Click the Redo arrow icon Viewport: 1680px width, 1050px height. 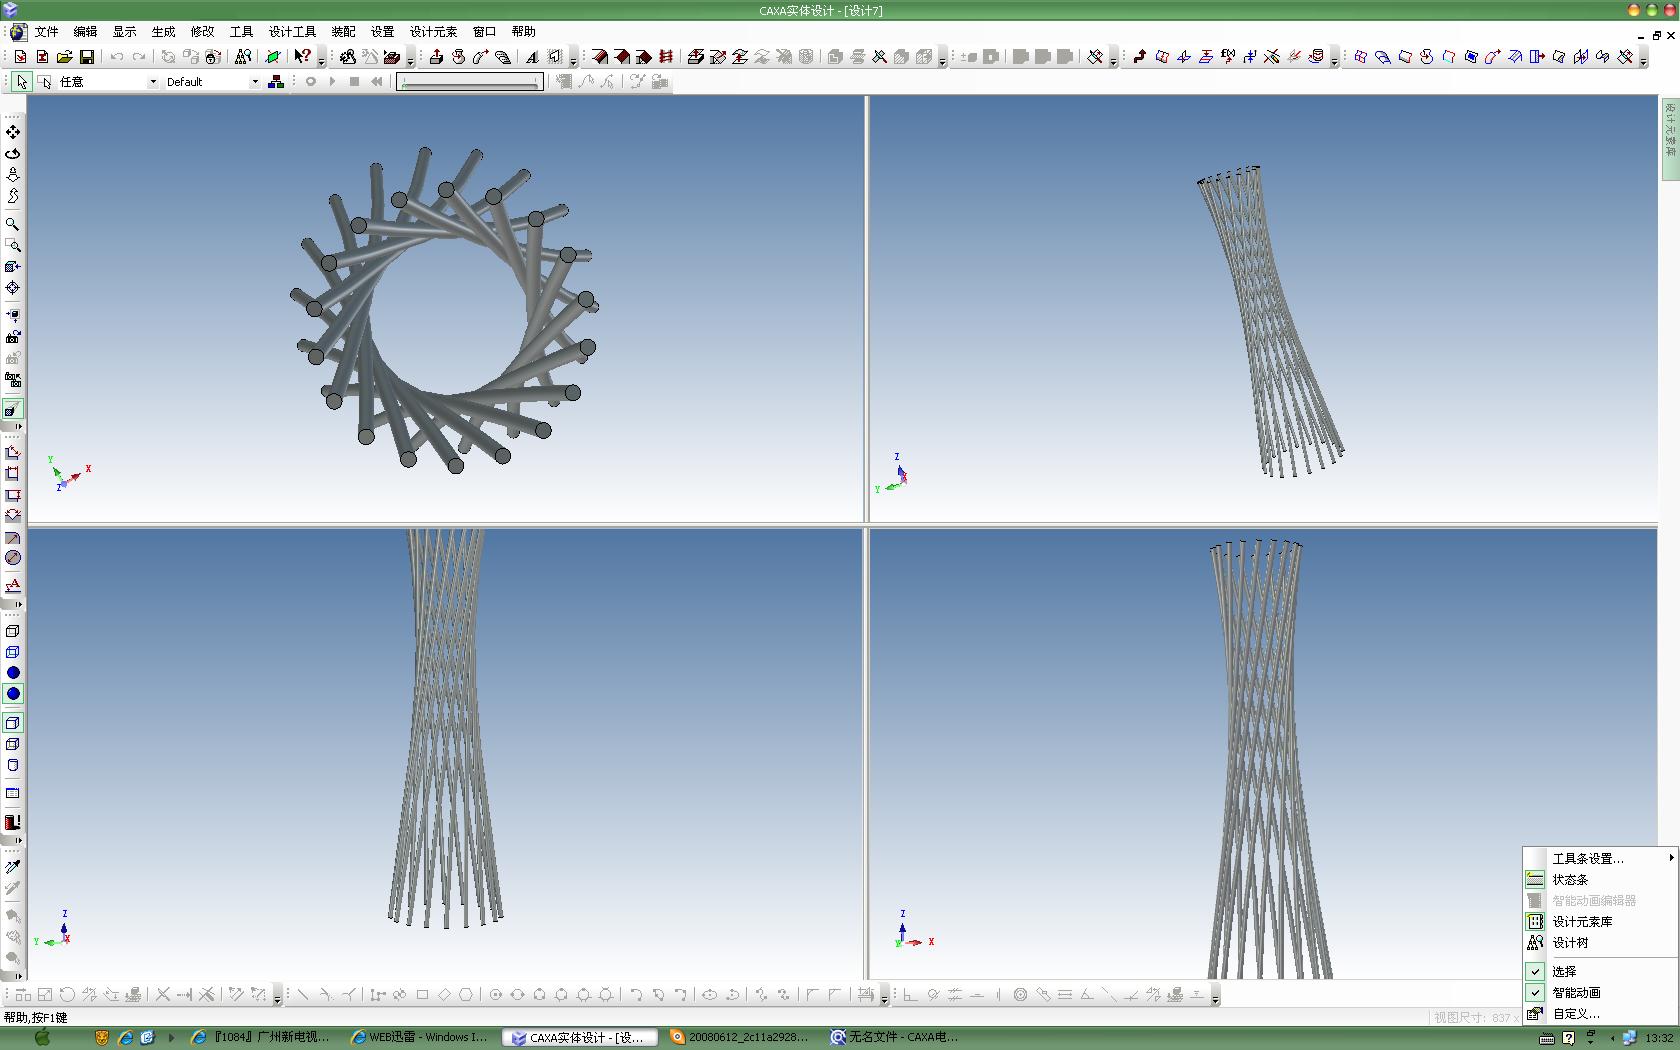[x=139, y=57]
